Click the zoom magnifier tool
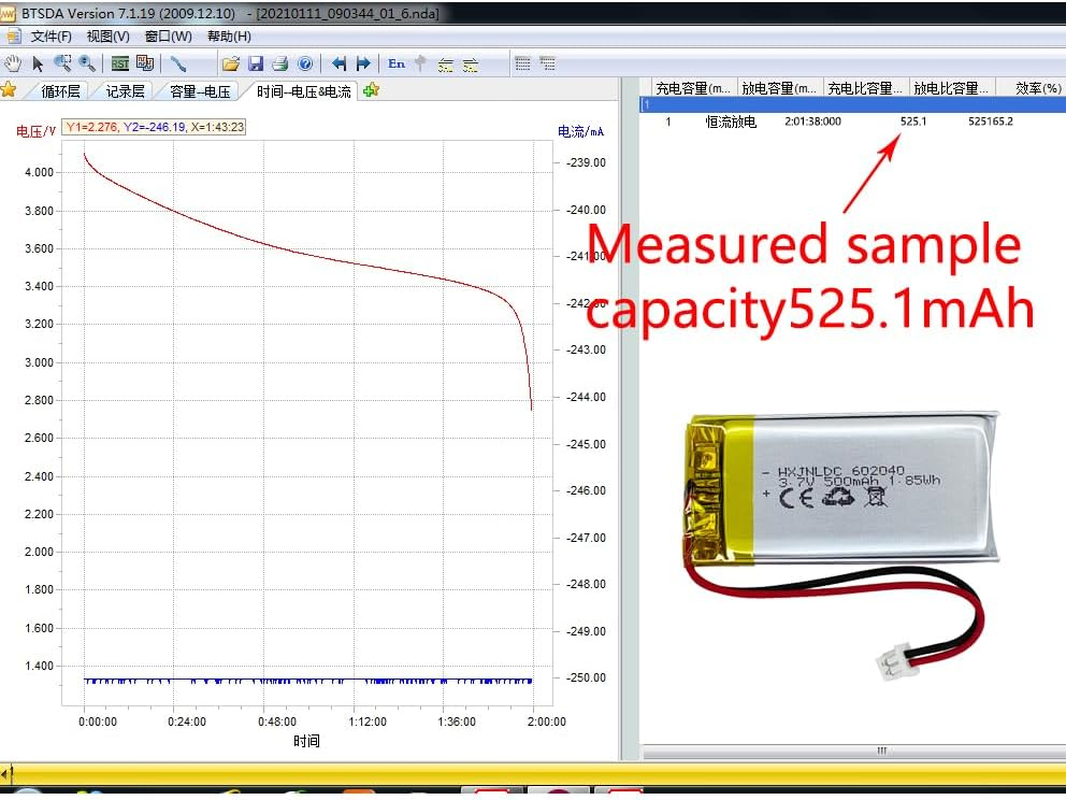This screenshot has height=800, width=1066. [x=88, y=63]
